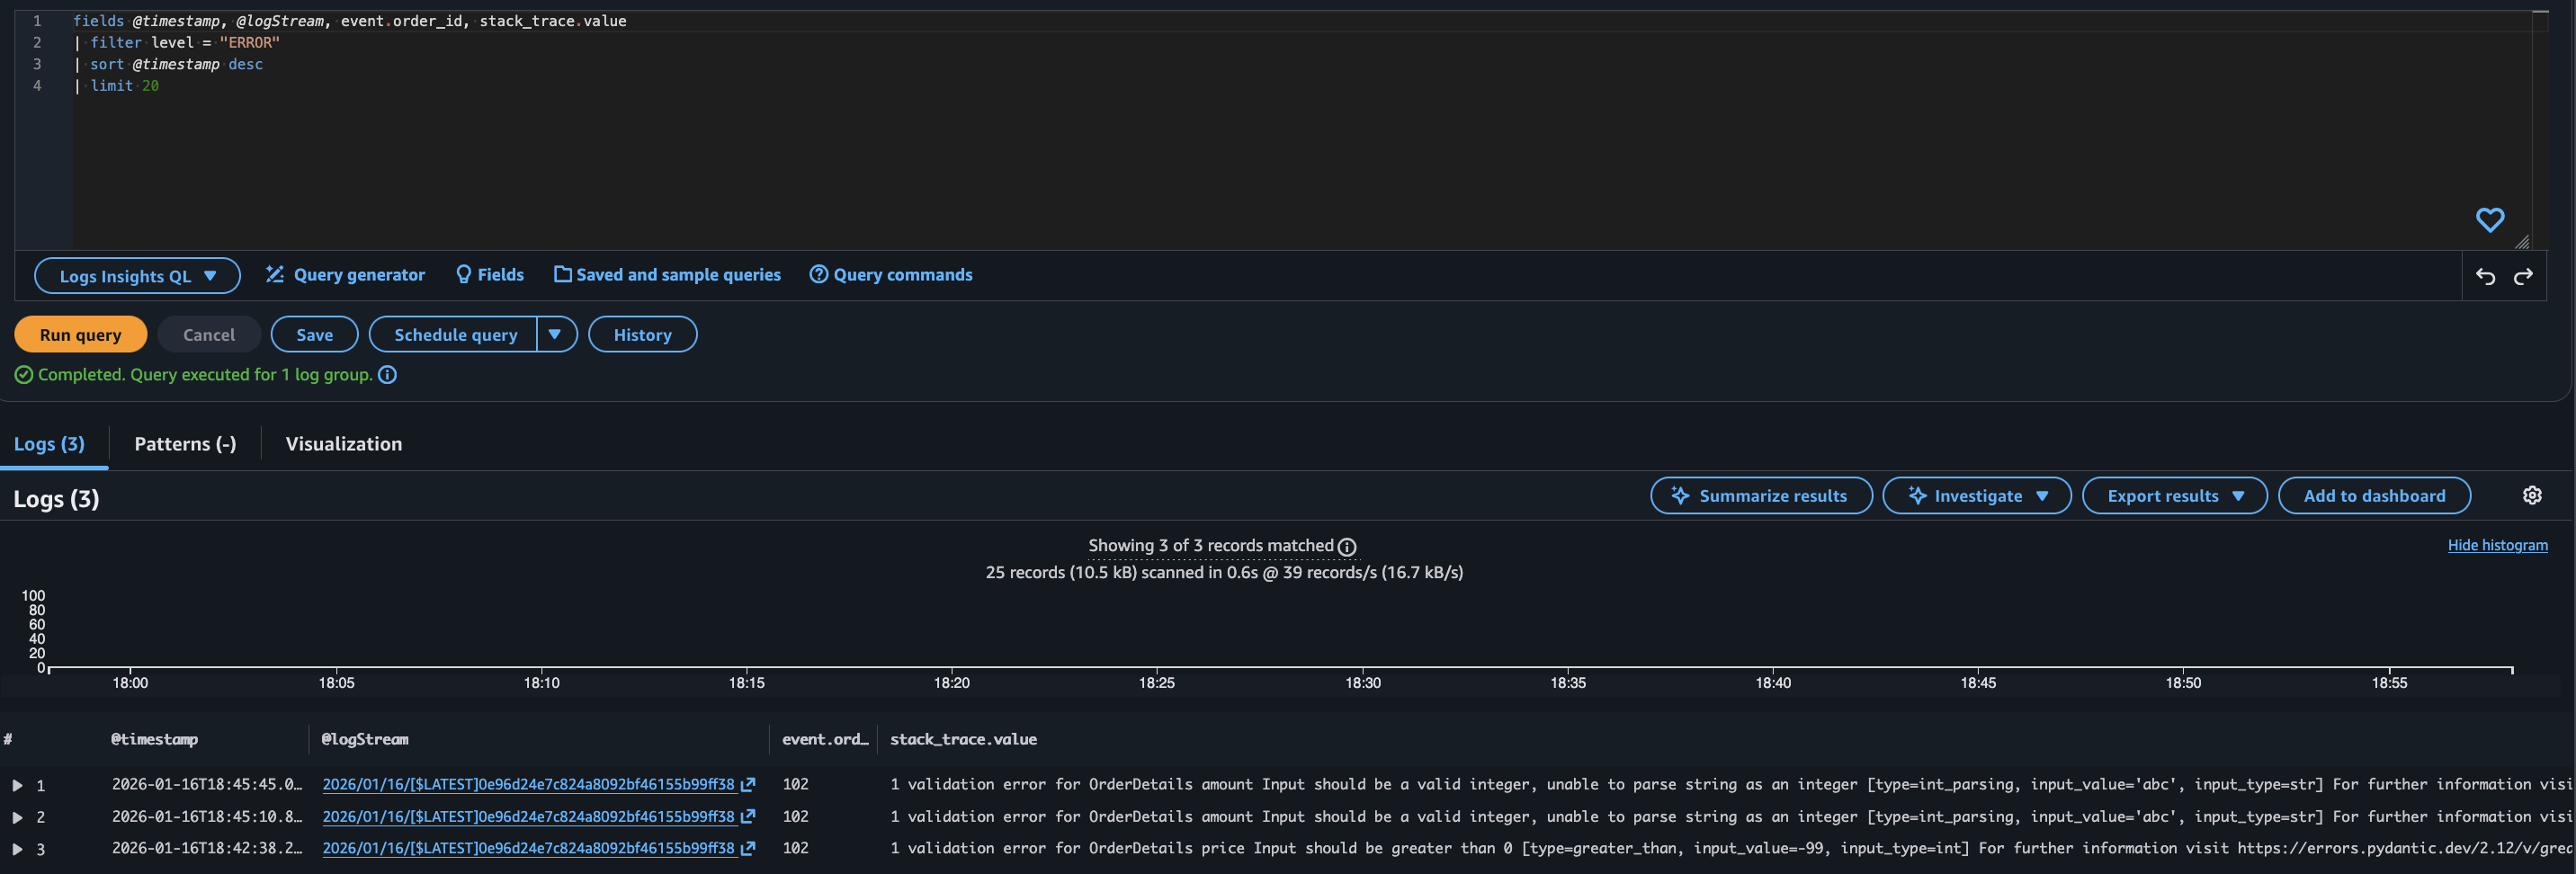Expand log record row 1
Screen dimensions: 2576x874
pos(16,785)
